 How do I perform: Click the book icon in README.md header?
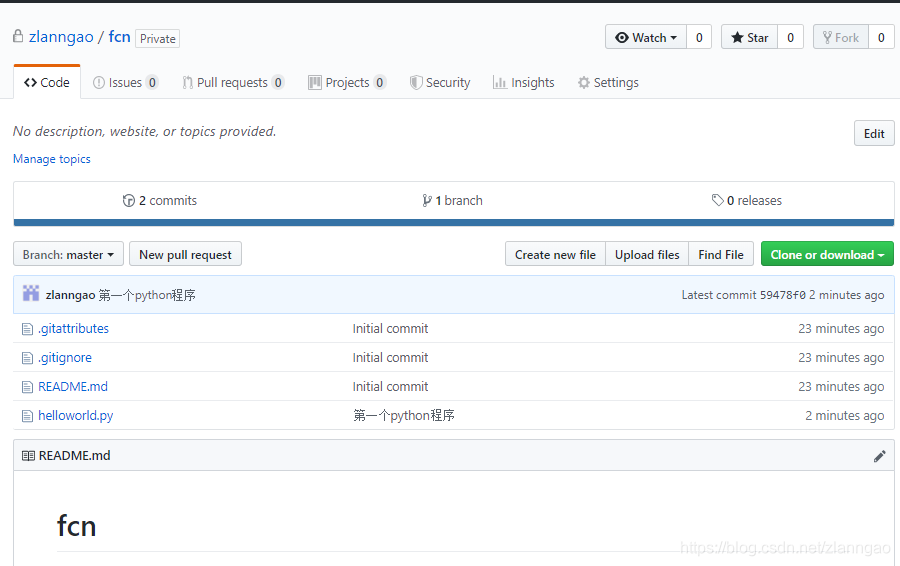pos(28,456)
